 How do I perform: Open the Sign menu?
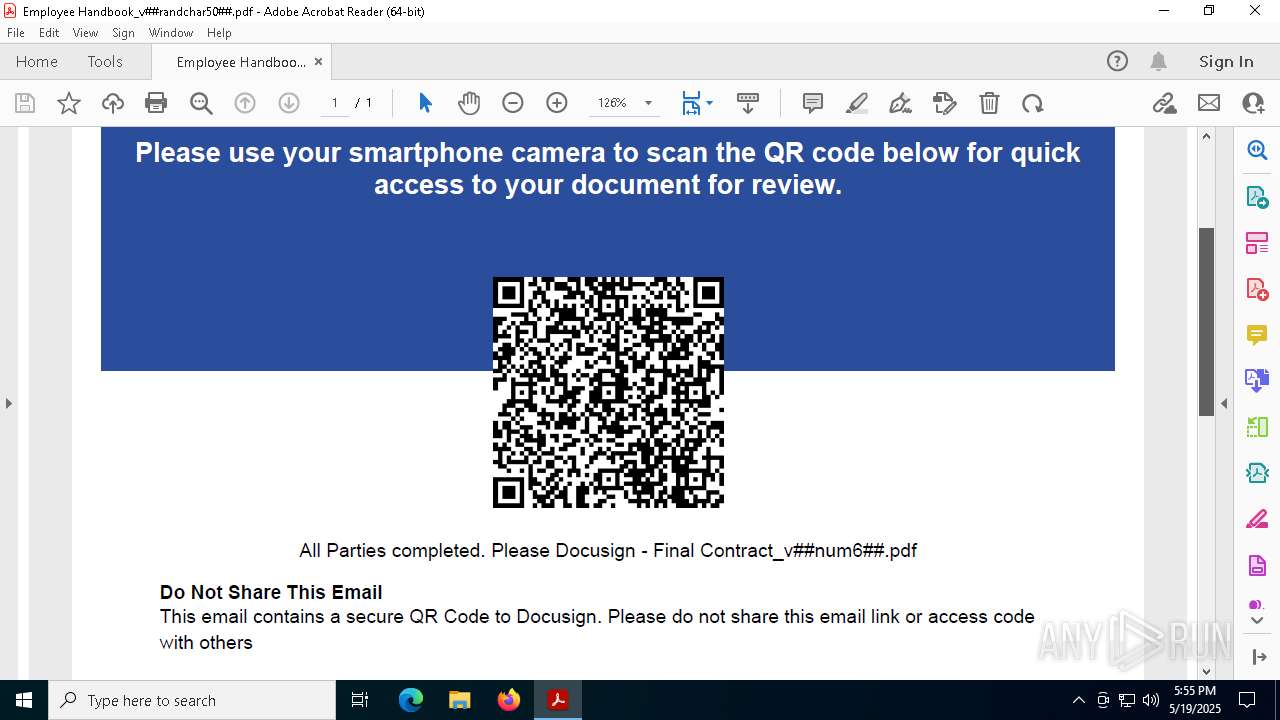click(x=123, y=33)
